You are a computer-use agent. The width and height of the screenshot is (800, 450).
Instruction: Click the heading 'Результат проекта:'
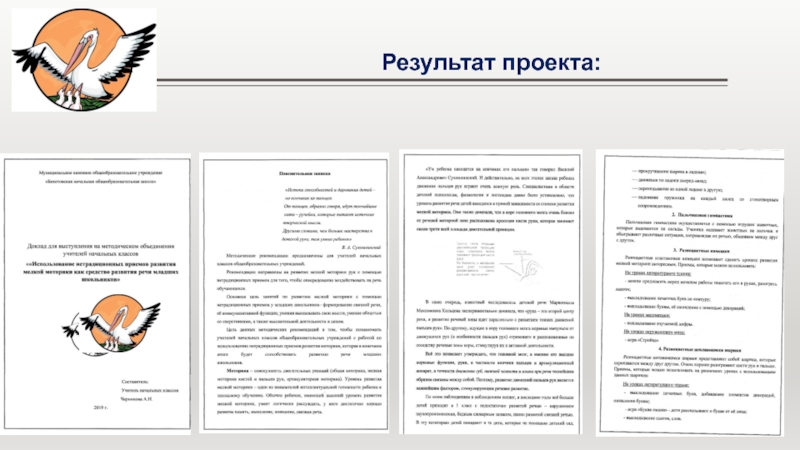(x=491, y=63)
